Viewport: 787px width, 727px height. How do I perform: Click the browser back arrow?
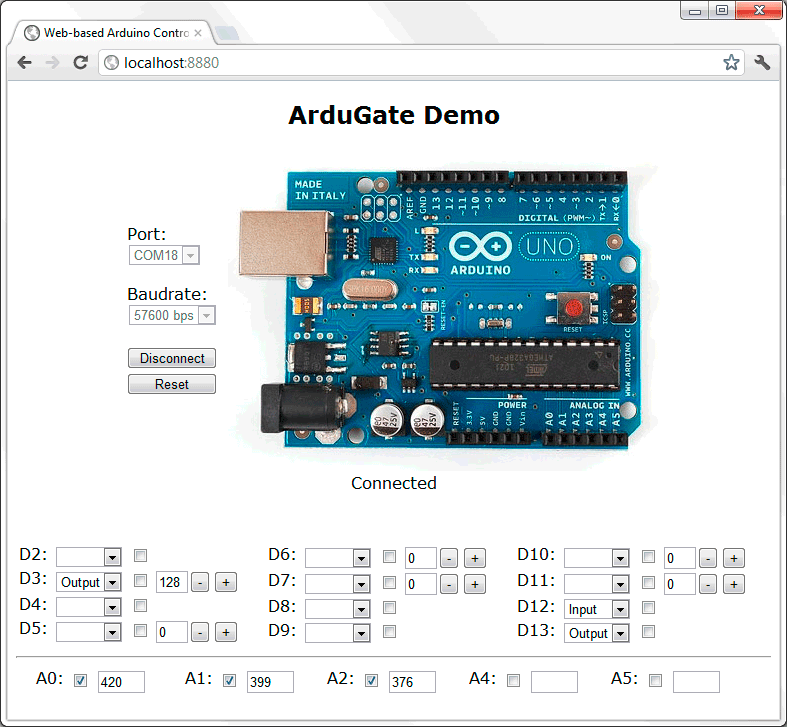(x=24, y=63)
